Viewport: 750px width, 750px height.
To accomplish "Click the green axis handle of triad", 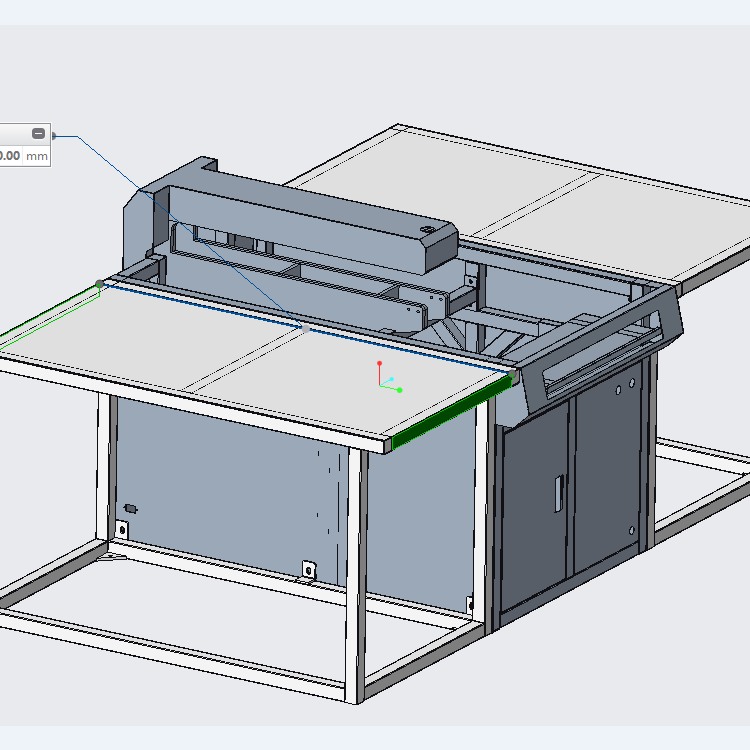I will (x=400, y=390).
